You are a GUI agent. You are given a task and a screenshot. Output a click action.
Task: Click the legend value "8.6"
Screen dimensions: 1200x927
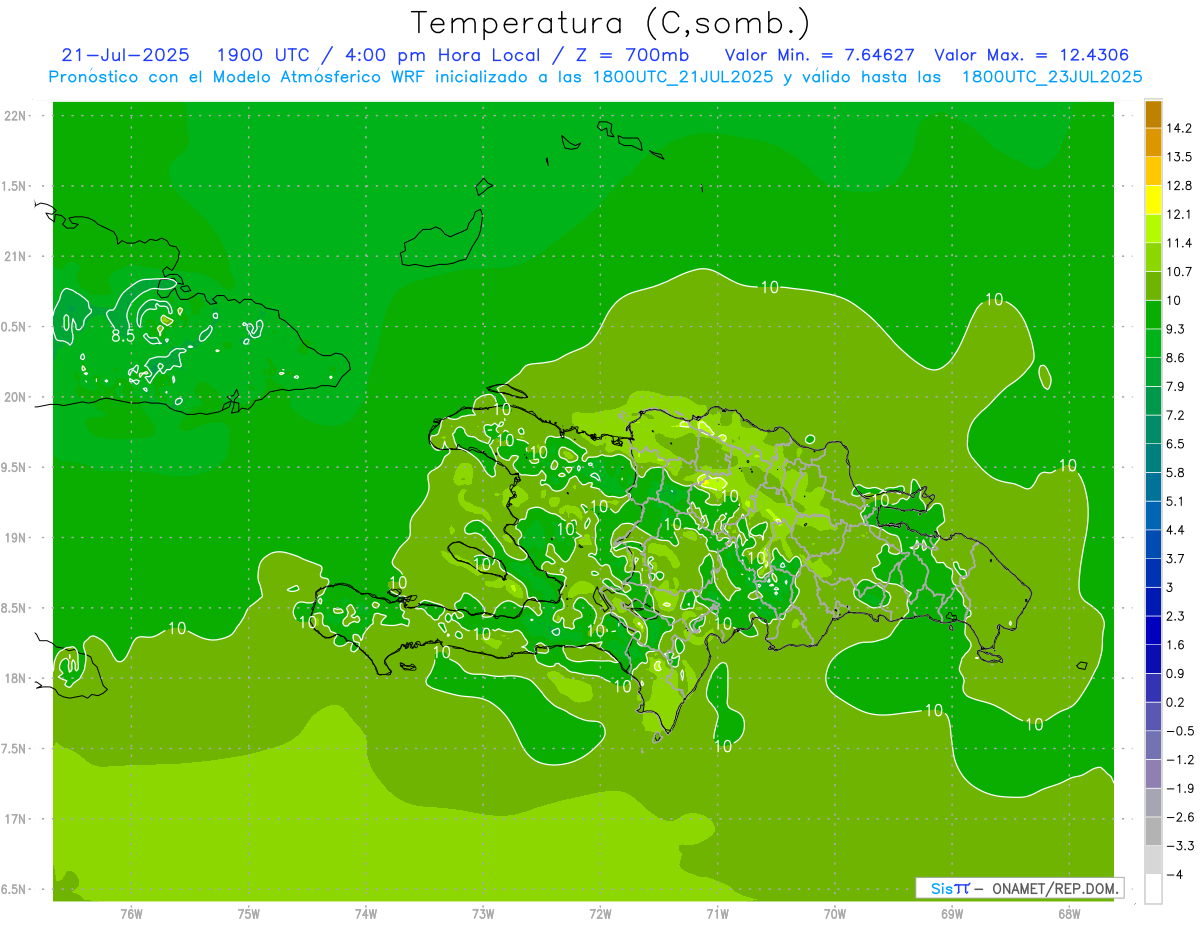pyautogui.click(x=1177, y=358)
